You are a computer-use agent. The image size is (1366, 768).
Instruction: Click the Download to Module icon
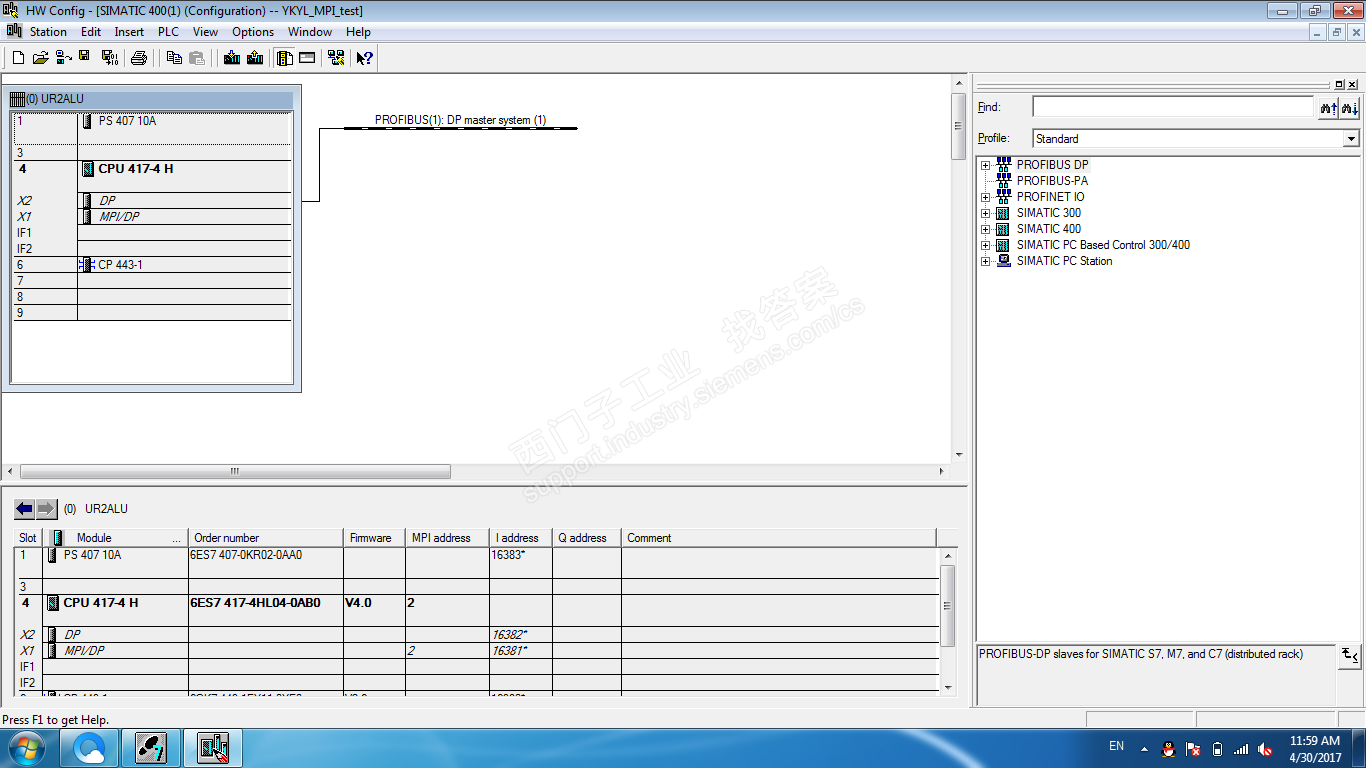point(232,58)
